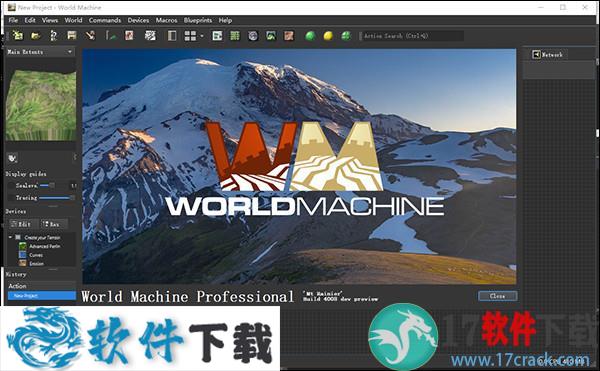Click the checkerboard pattern toolbar icon
Viewport: 600px width, 371px height.
coord(150,36)
